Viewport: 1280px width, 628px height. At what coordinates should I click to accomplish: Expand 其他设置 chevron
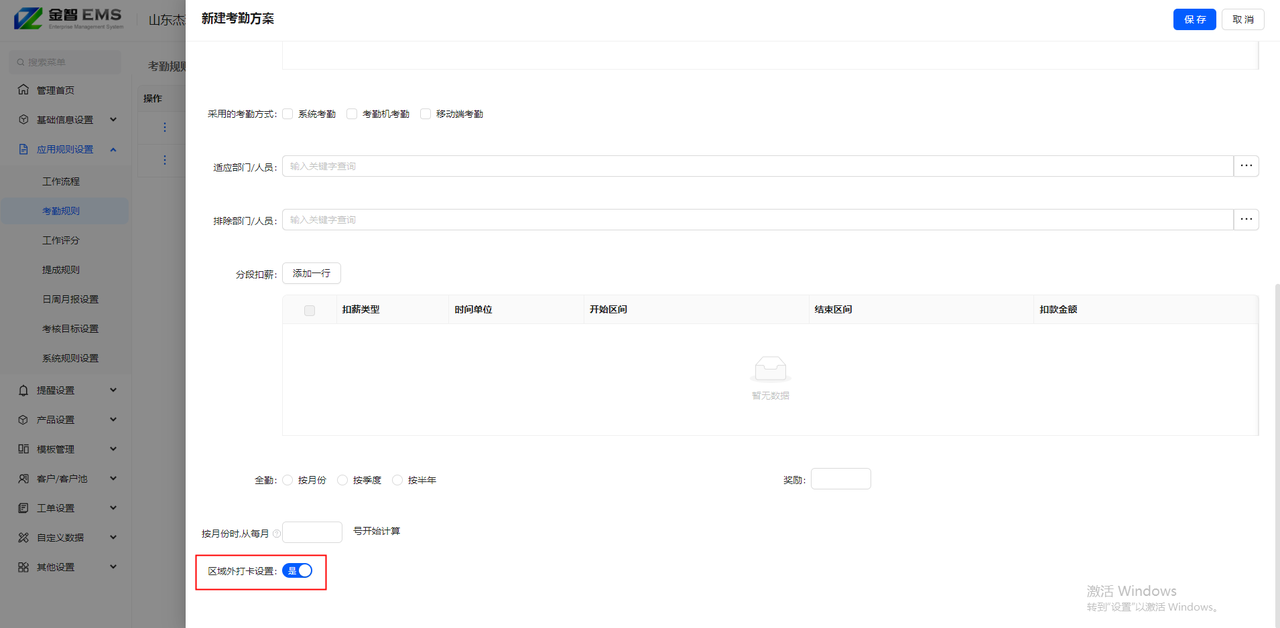(x=113, y=567)
